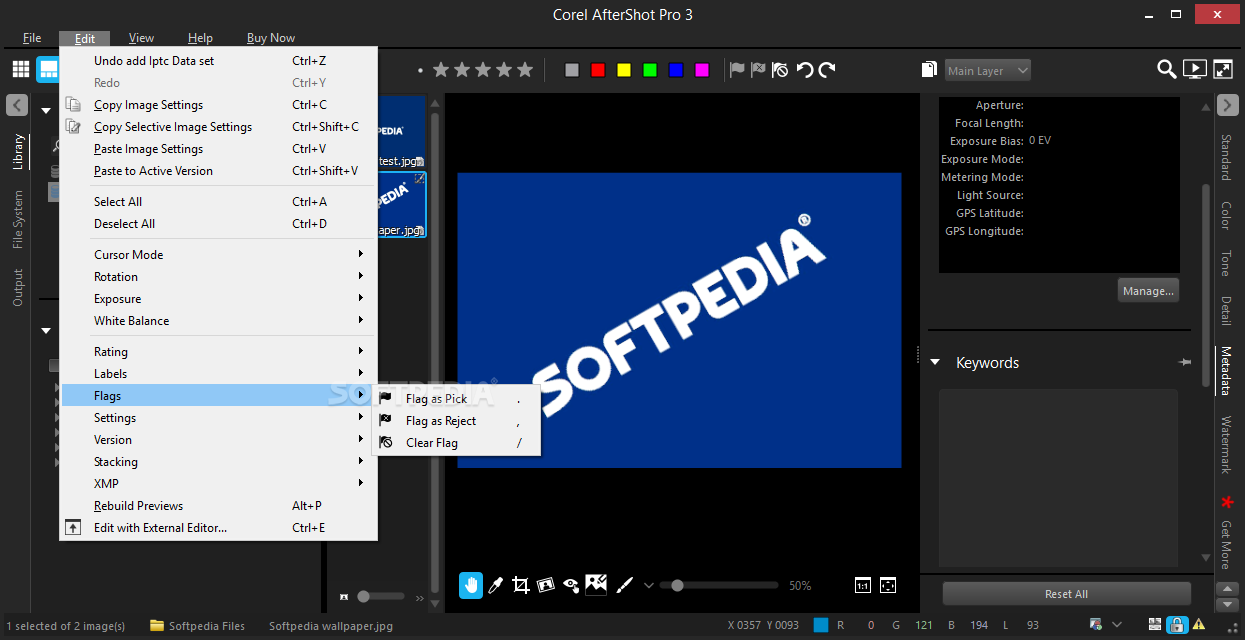Click the layers copy icon beside Main Layer
Viewport: 1245px width, 640px height.
930,69
